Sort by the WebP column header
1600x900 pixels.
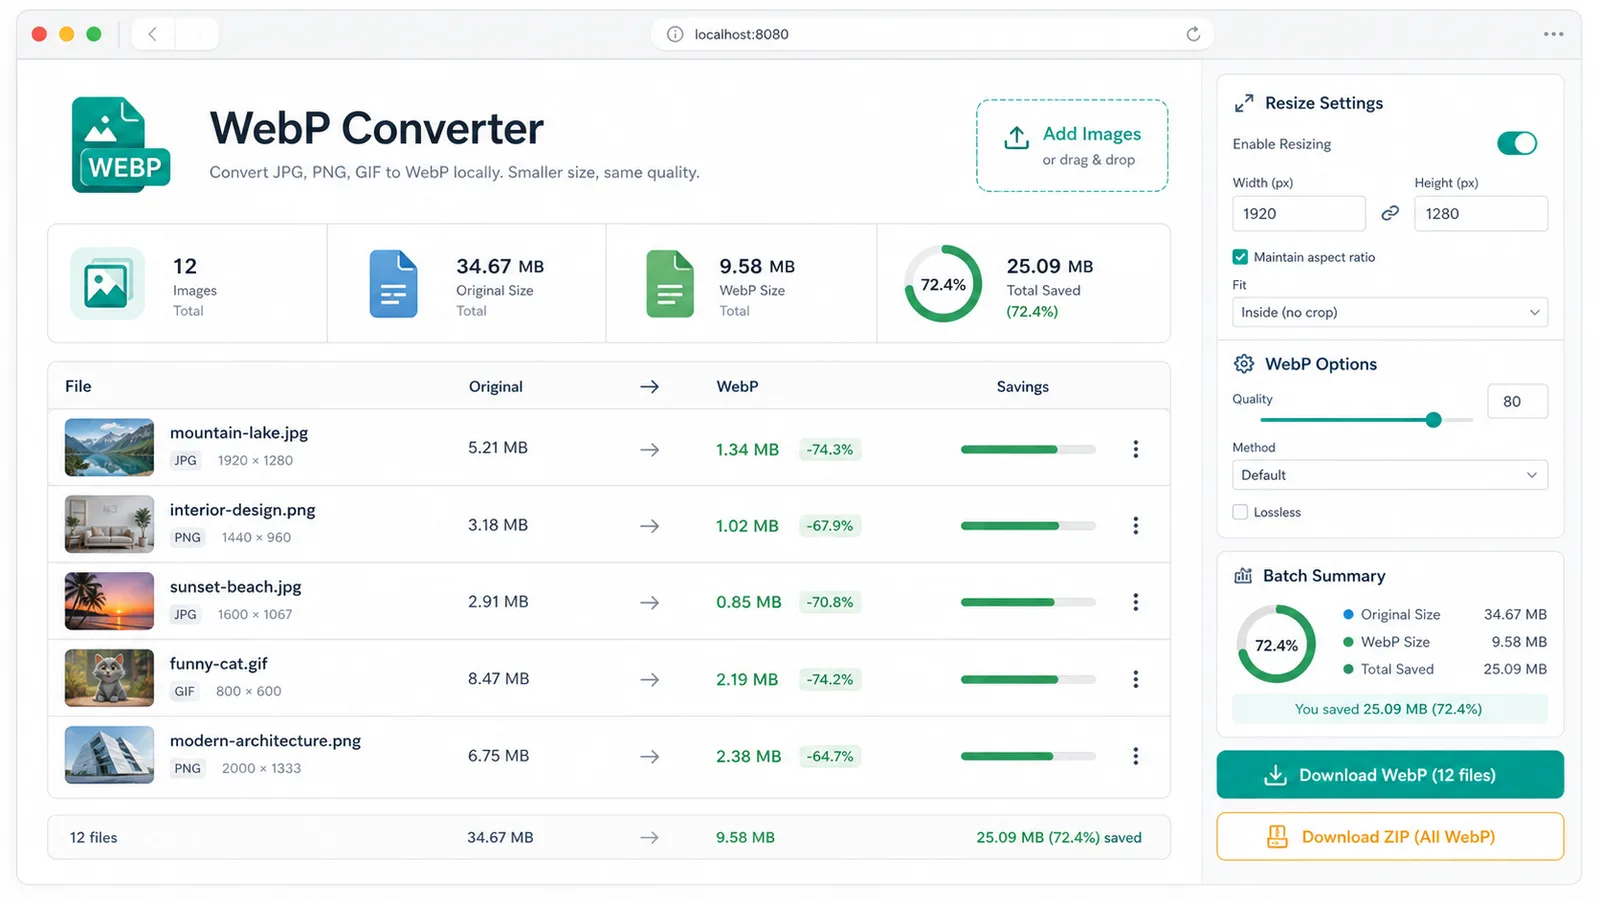click(737, 386)
